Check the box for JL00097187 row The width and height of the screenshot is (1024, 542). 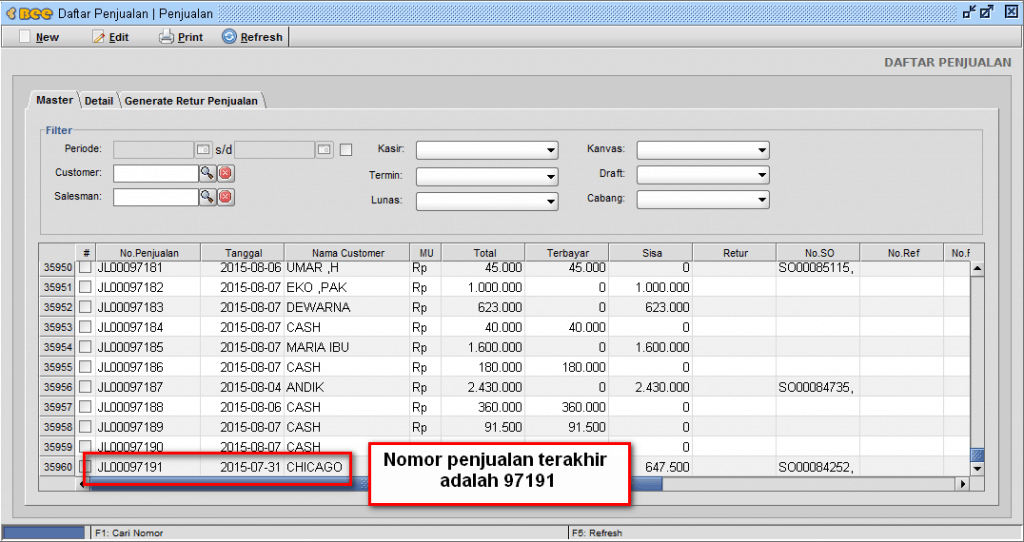[x=86, y=387]
